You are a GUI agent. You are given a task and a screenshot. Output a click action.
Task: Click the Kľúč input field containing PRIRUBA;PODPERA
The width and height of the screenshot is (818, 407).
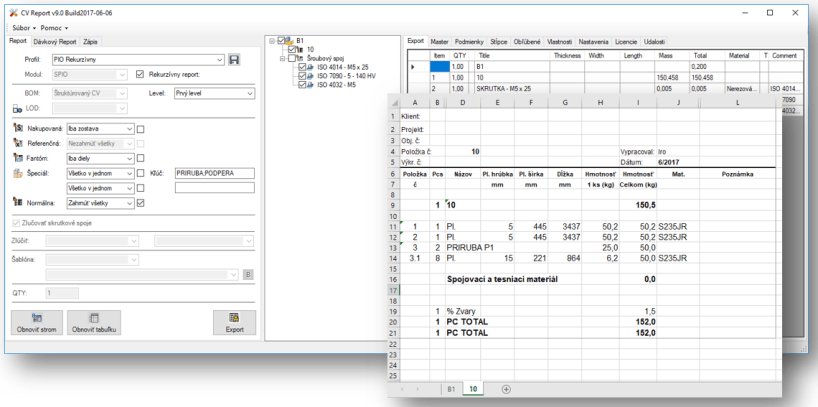tap(213, 172)
